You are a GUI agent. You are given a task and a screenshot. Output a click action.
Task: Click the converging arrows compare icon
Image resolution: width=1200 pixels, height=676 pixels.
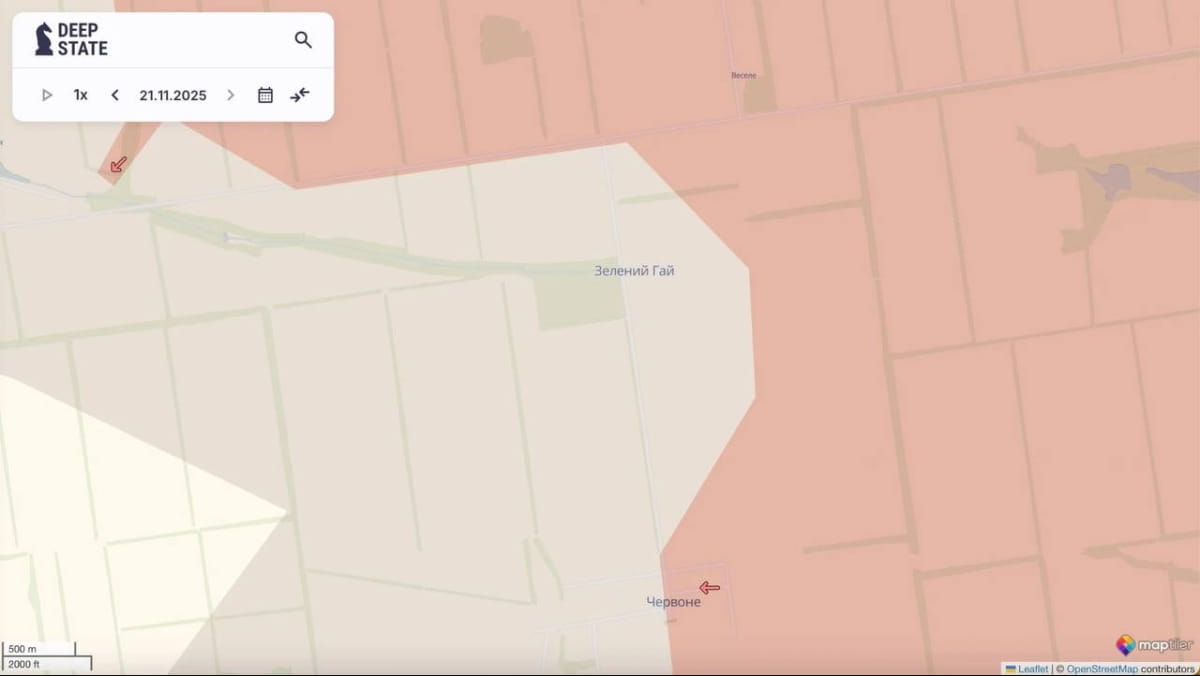300,95
